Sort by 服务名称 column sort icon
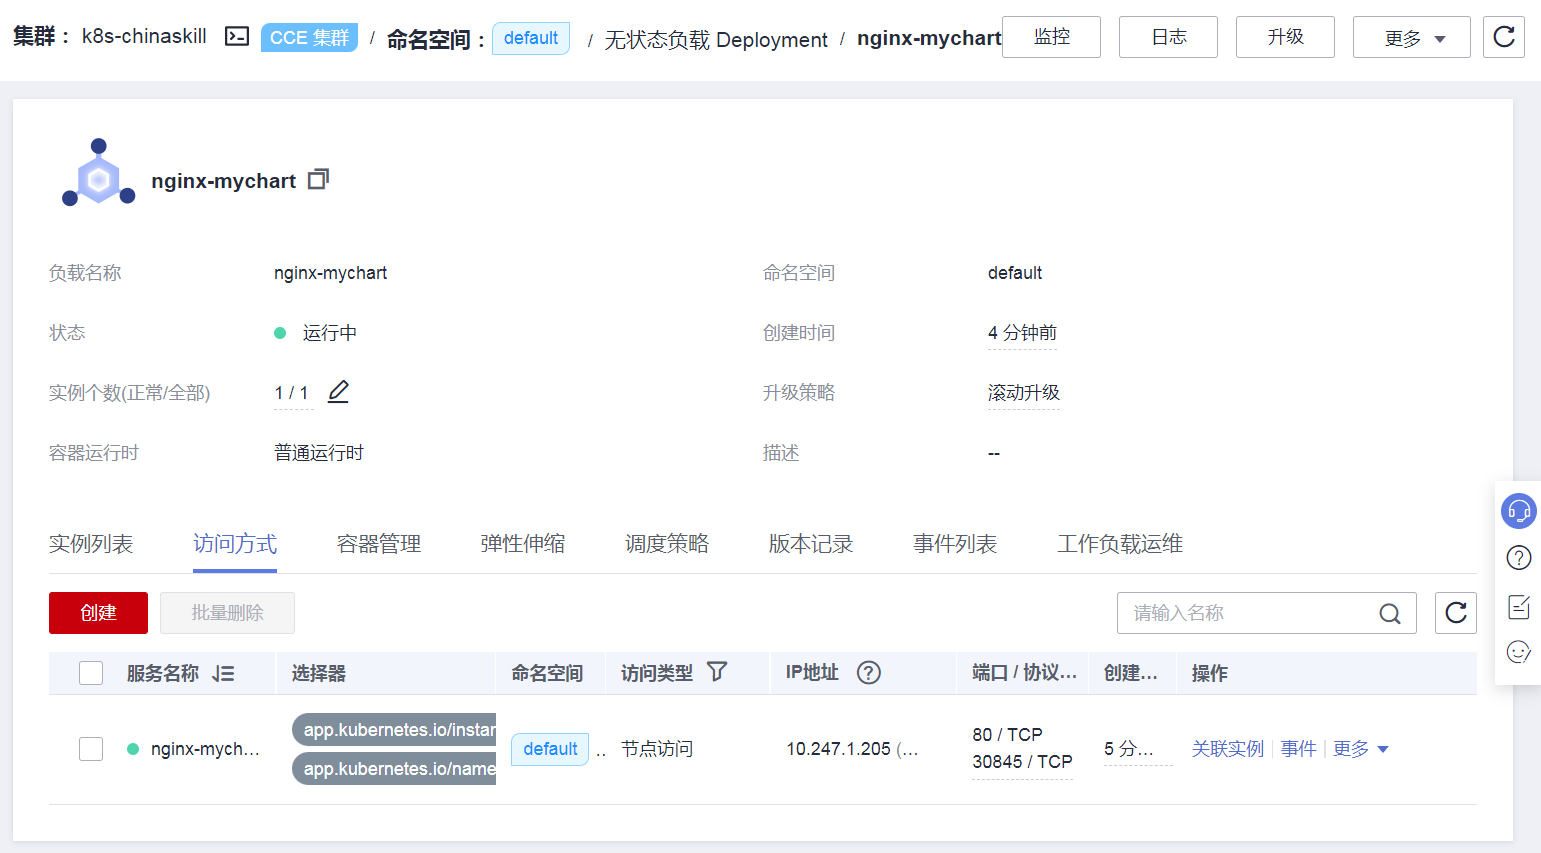Image resolution: width=1541 pixels, height=853 pixels. (x=223, y=674)
